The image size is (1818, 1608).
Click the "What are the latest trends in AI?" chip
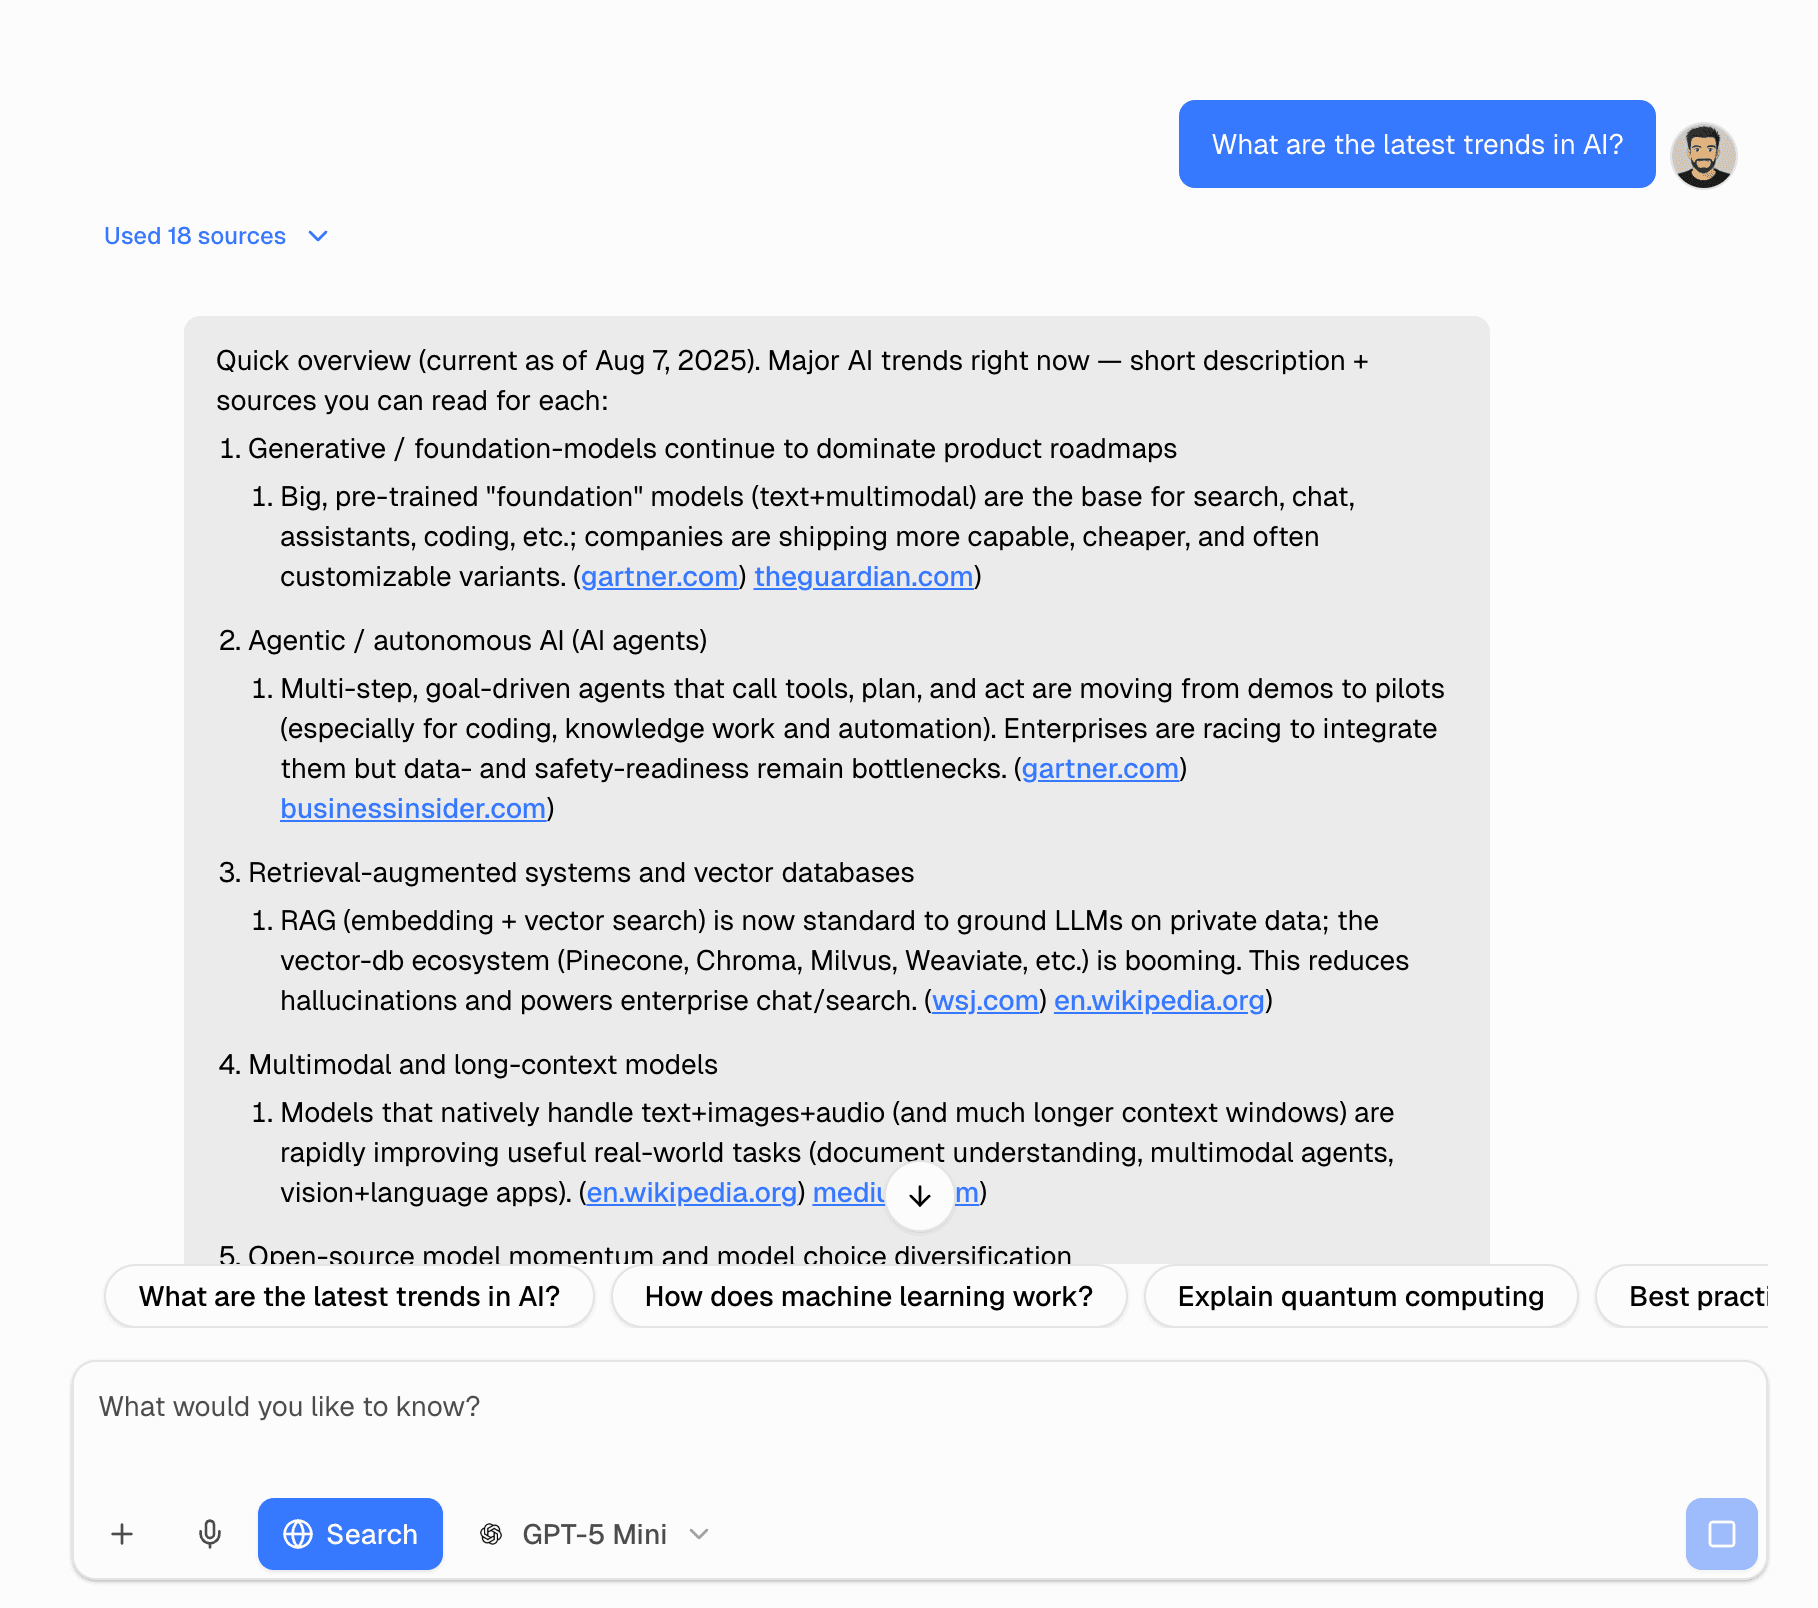(349, 1296)
